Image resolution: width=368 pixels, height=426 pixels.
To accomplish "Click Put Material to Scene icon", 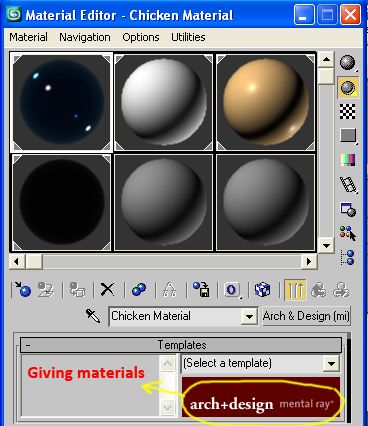I will point(46,289).
